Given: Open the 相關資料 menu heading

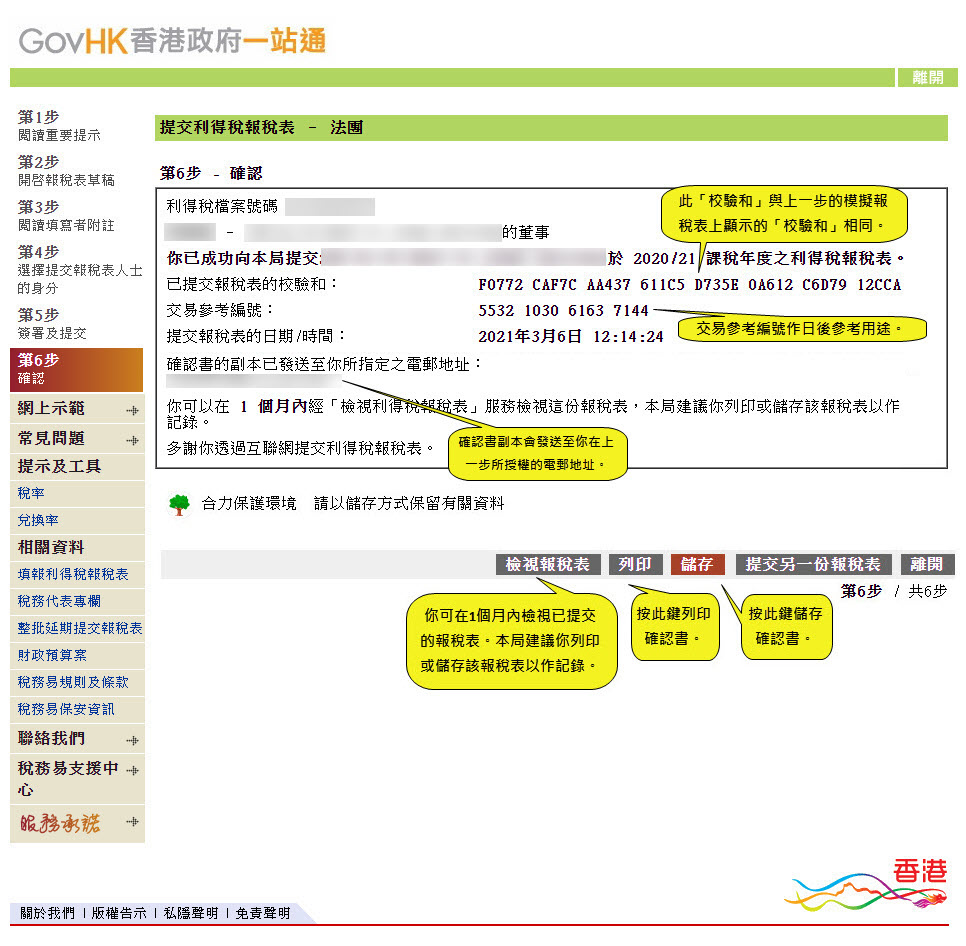Looking at the screenshot, I should [51, 548].
